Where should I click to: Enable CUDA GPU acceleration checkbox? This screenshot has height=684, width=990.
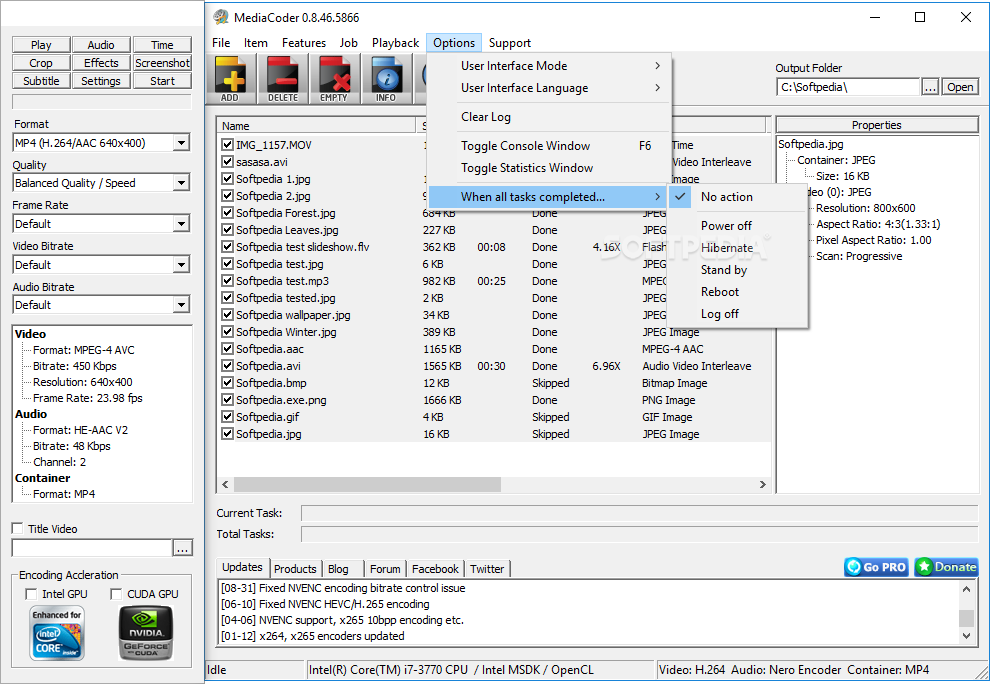pyautogui.click(x=116, y=594)
